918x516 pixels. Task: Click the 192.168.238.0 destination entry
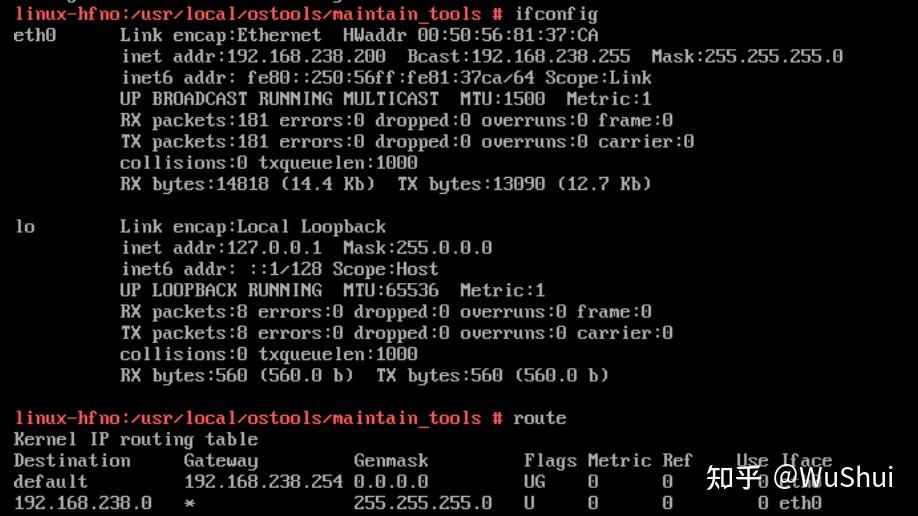tap(83, 503)
